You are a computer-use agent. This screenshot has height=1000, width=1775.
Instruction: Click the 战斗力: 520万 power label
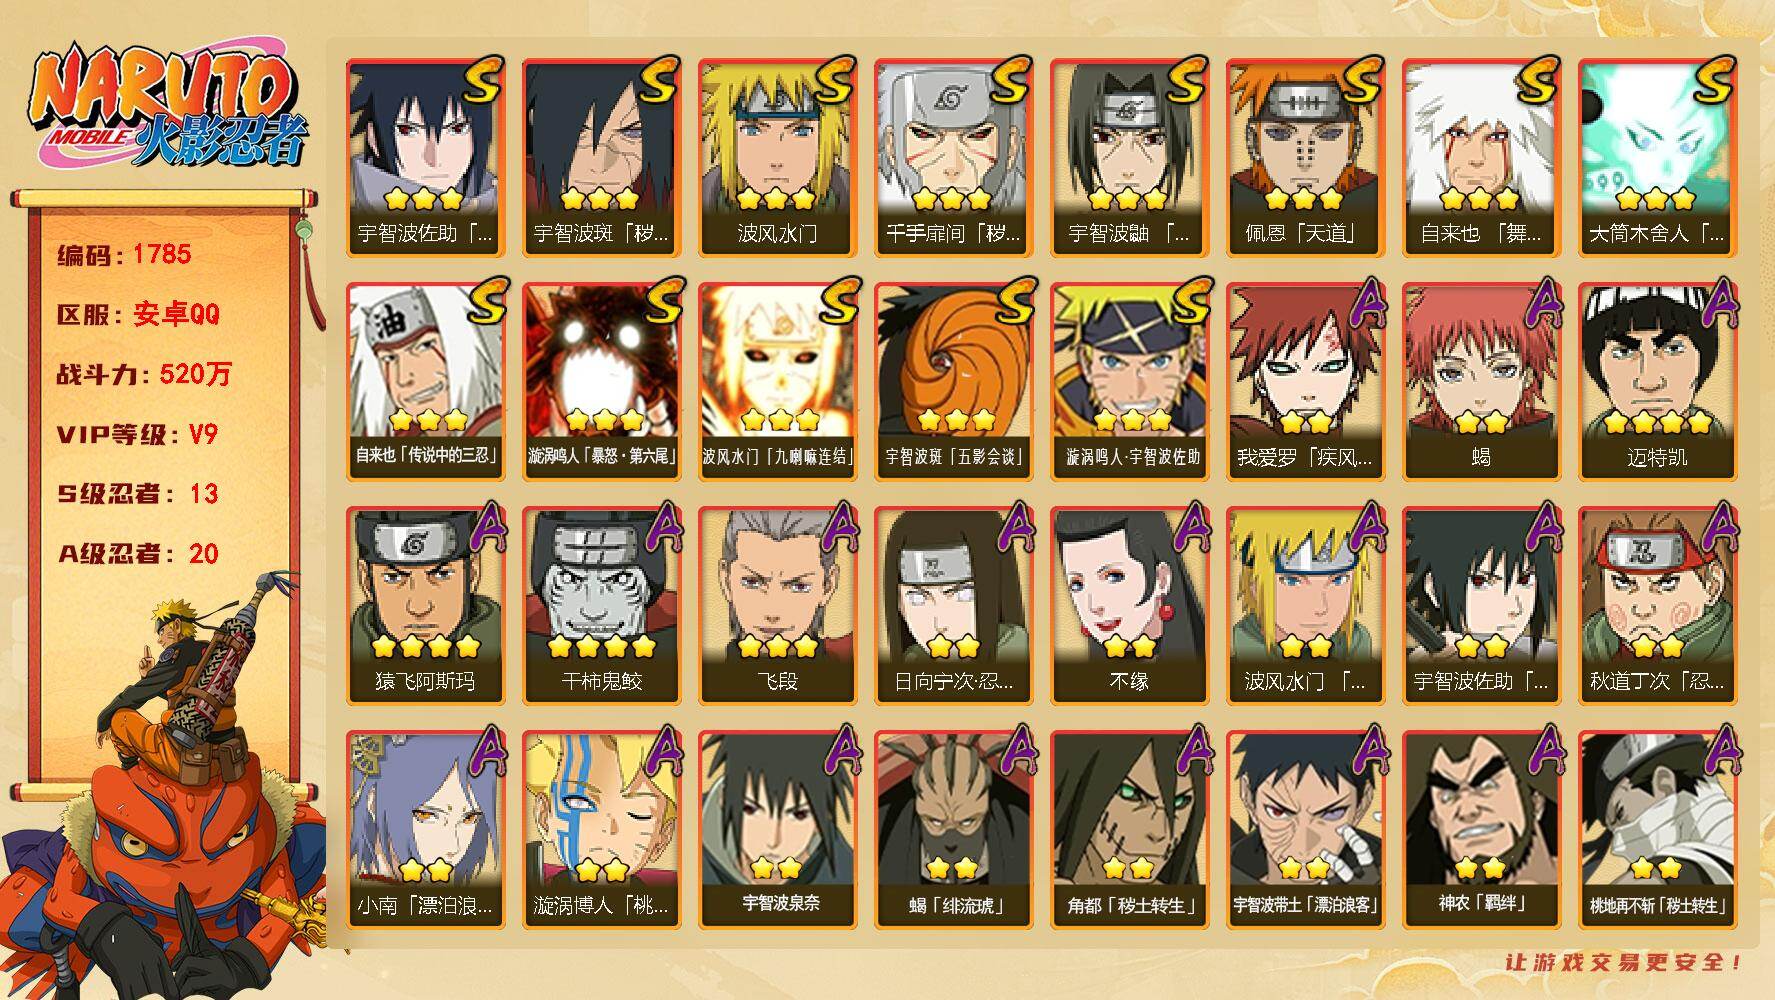click(x=144, y=374)
